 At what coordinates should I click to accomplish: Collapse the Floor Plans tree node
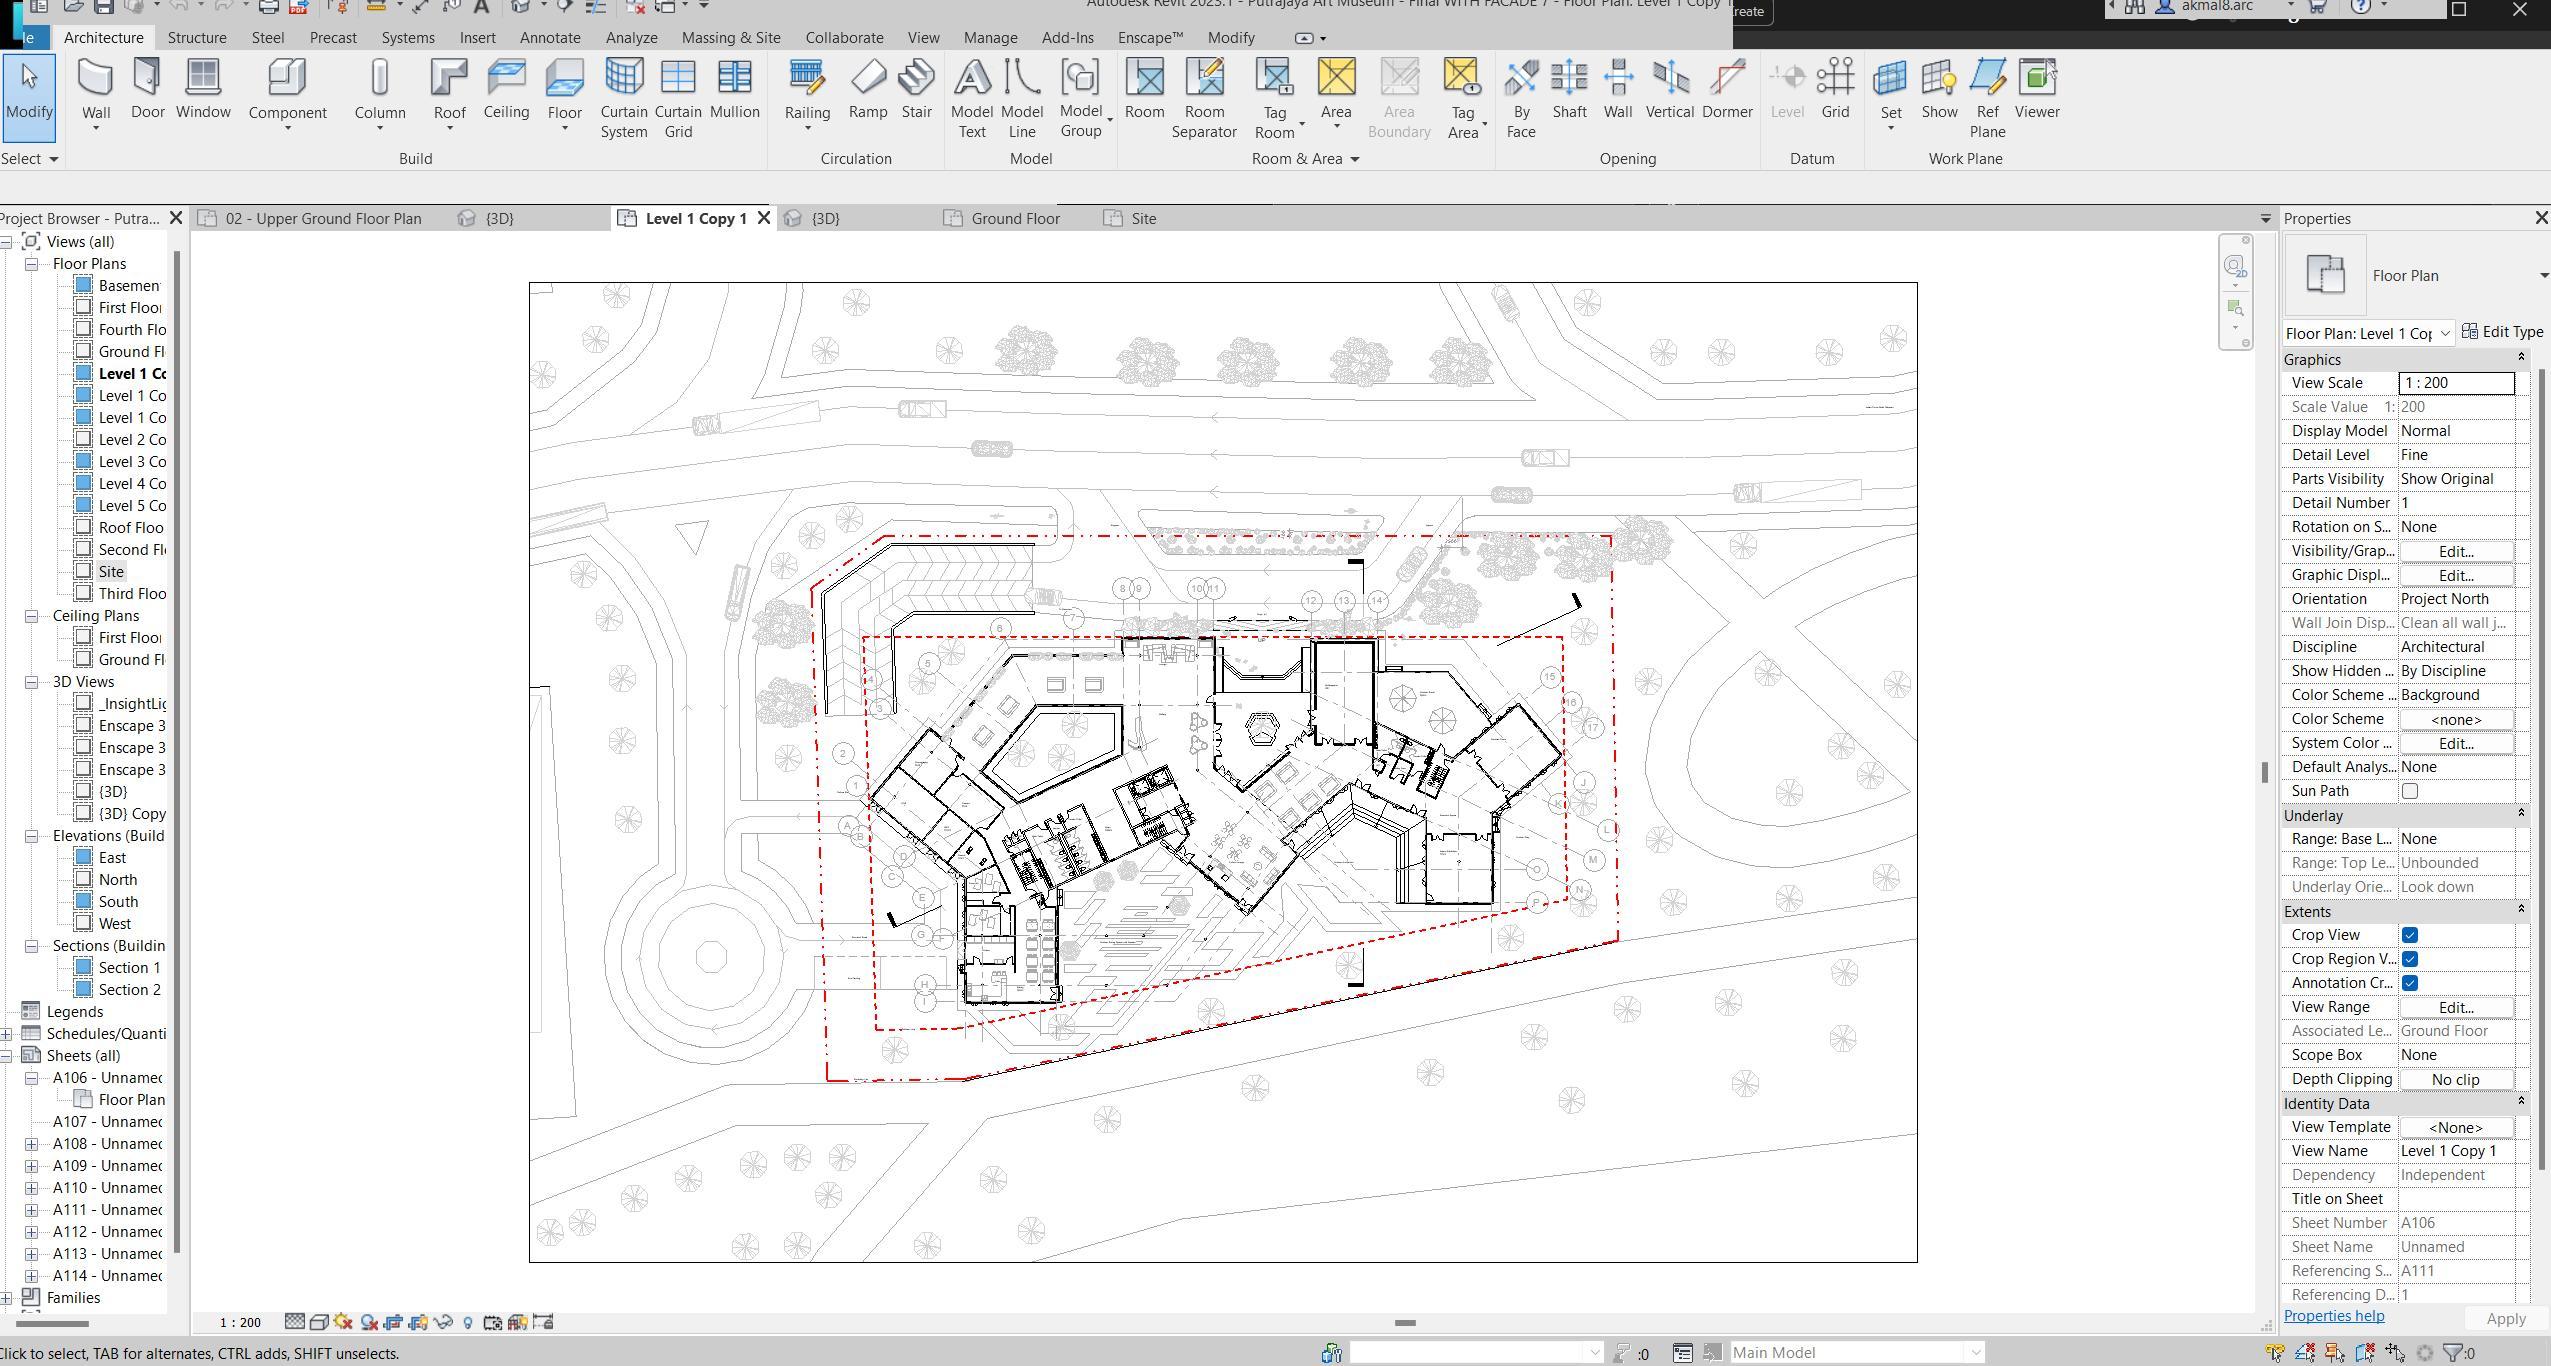[x=32, y=264]
